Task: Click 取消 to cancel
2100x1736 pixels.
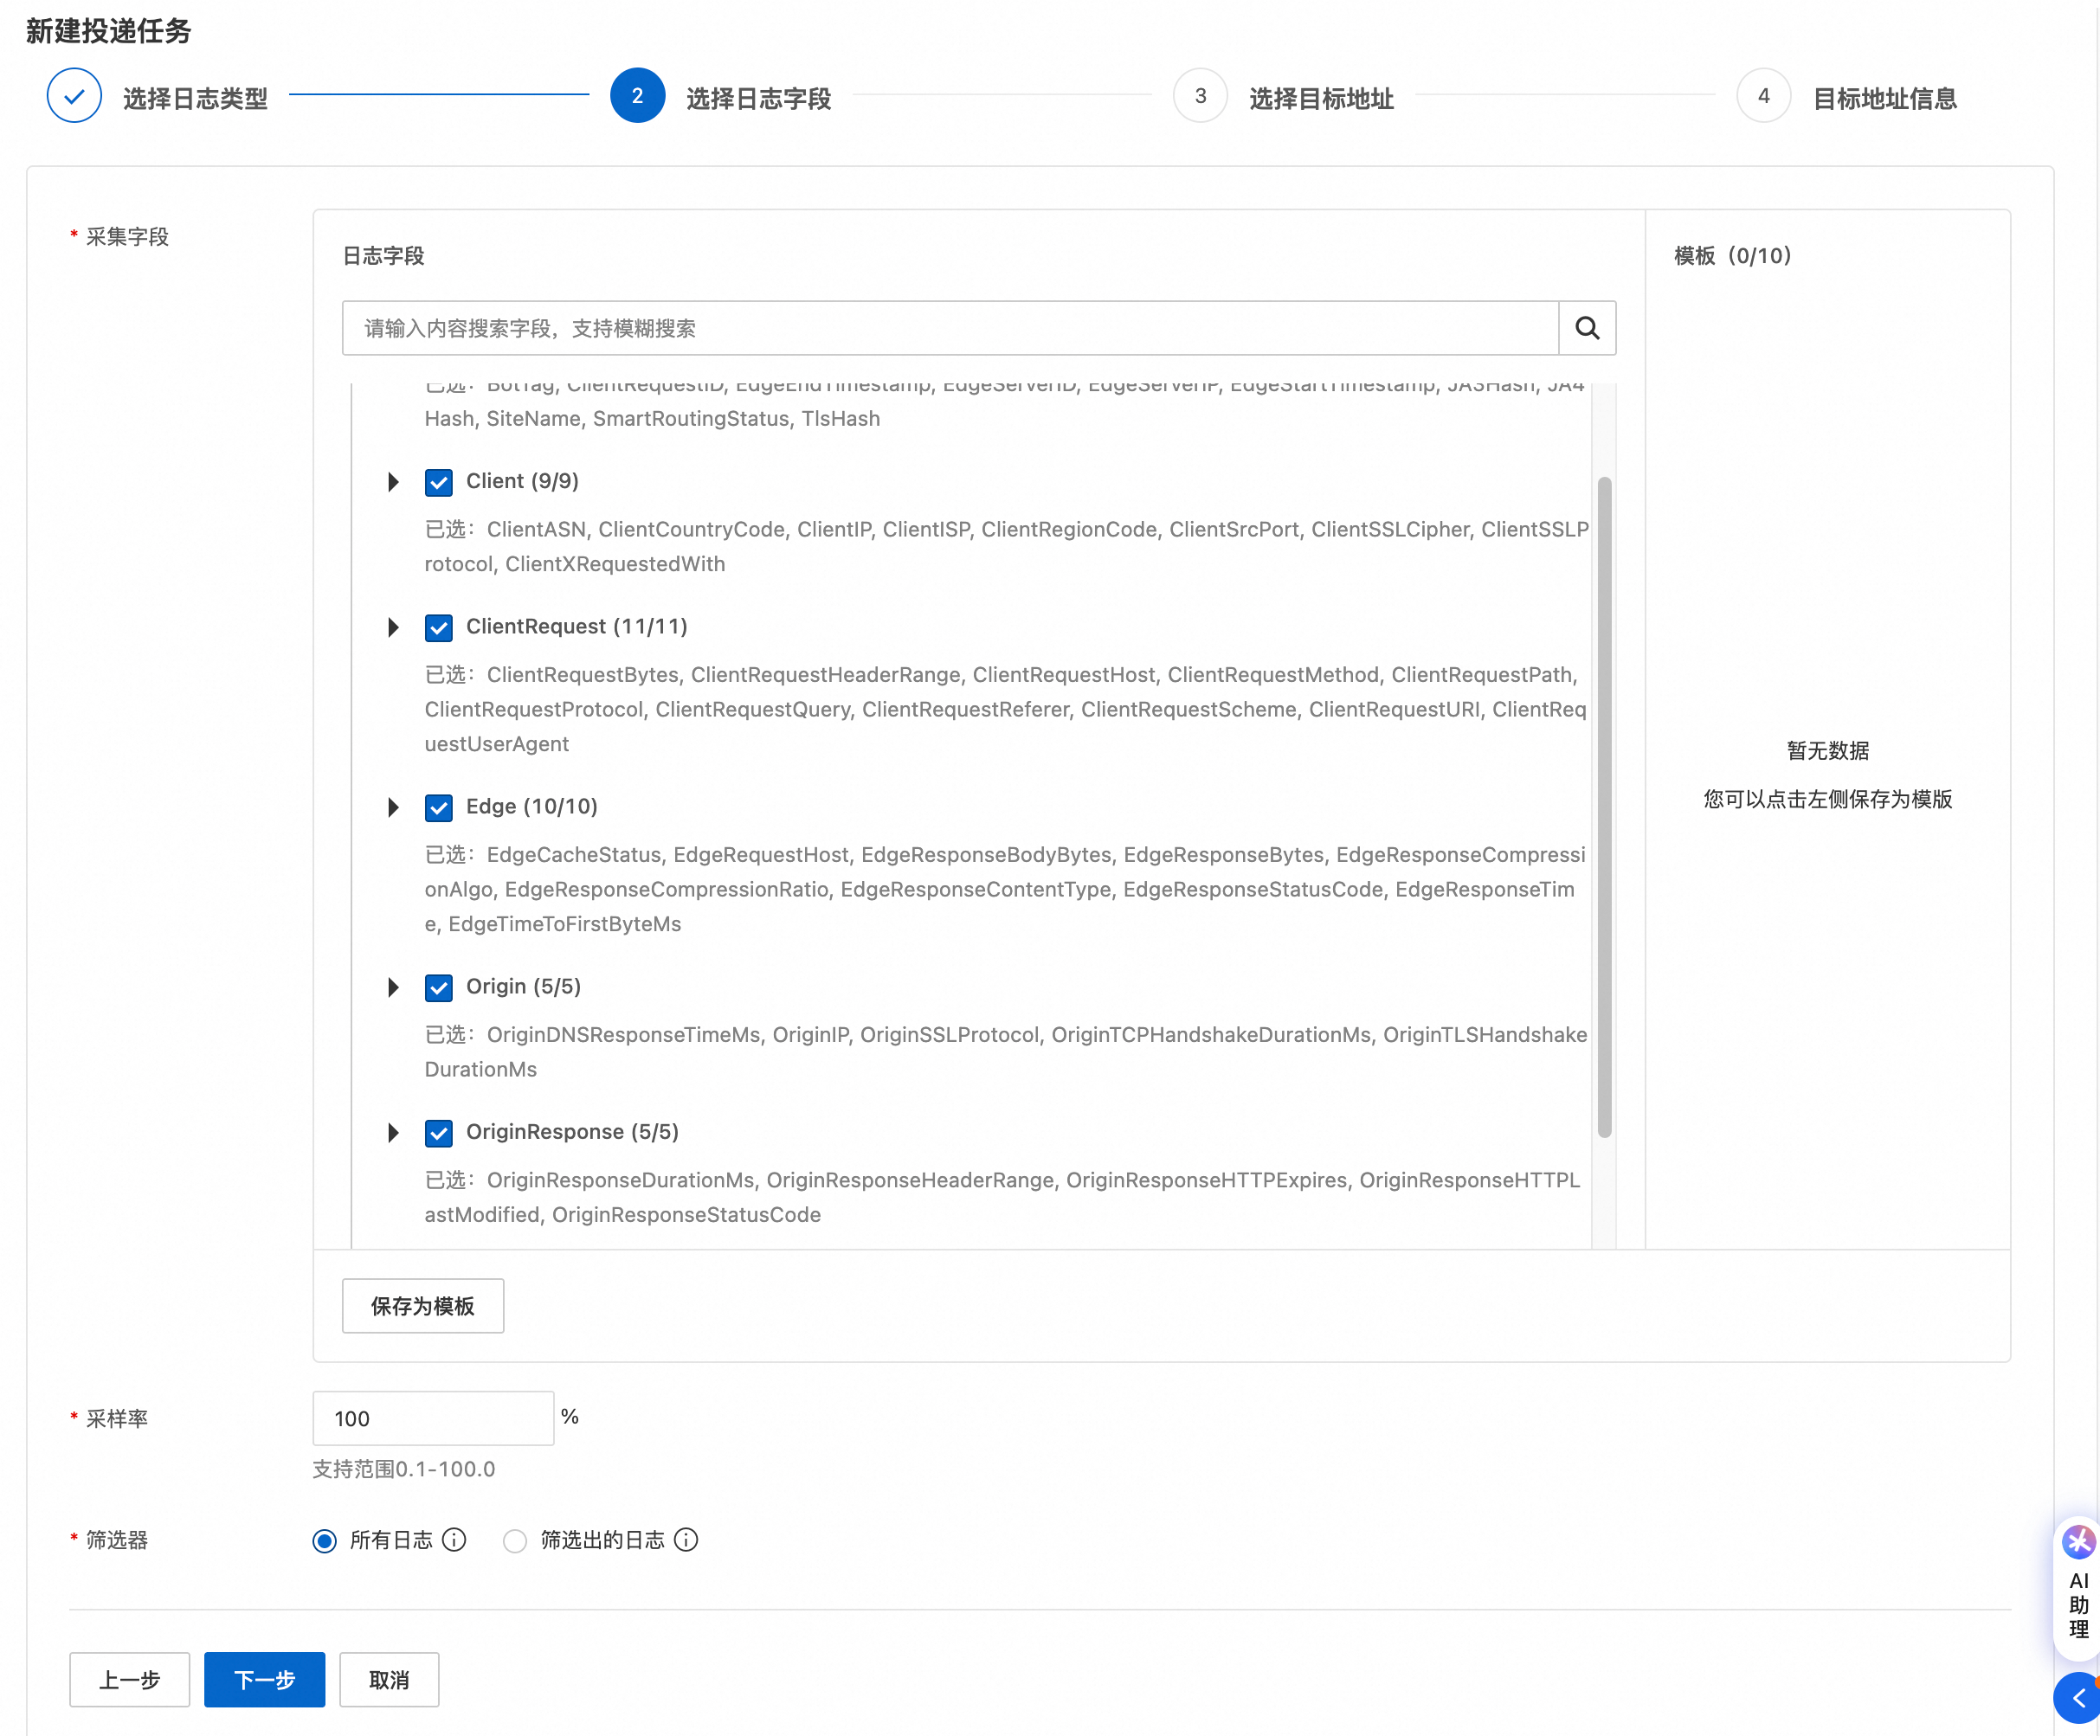Action: (x=389, y=1679)
